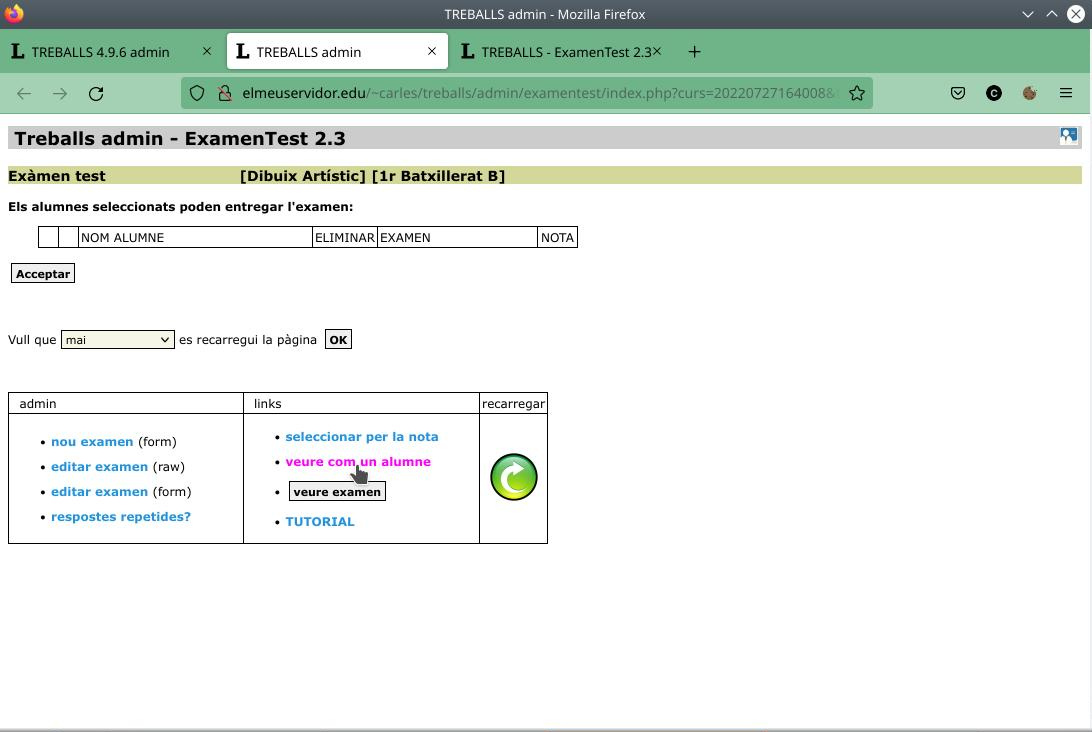1092x732 pixels.
Task: Click the padlock site info icon
Action: tap(224, 93)
